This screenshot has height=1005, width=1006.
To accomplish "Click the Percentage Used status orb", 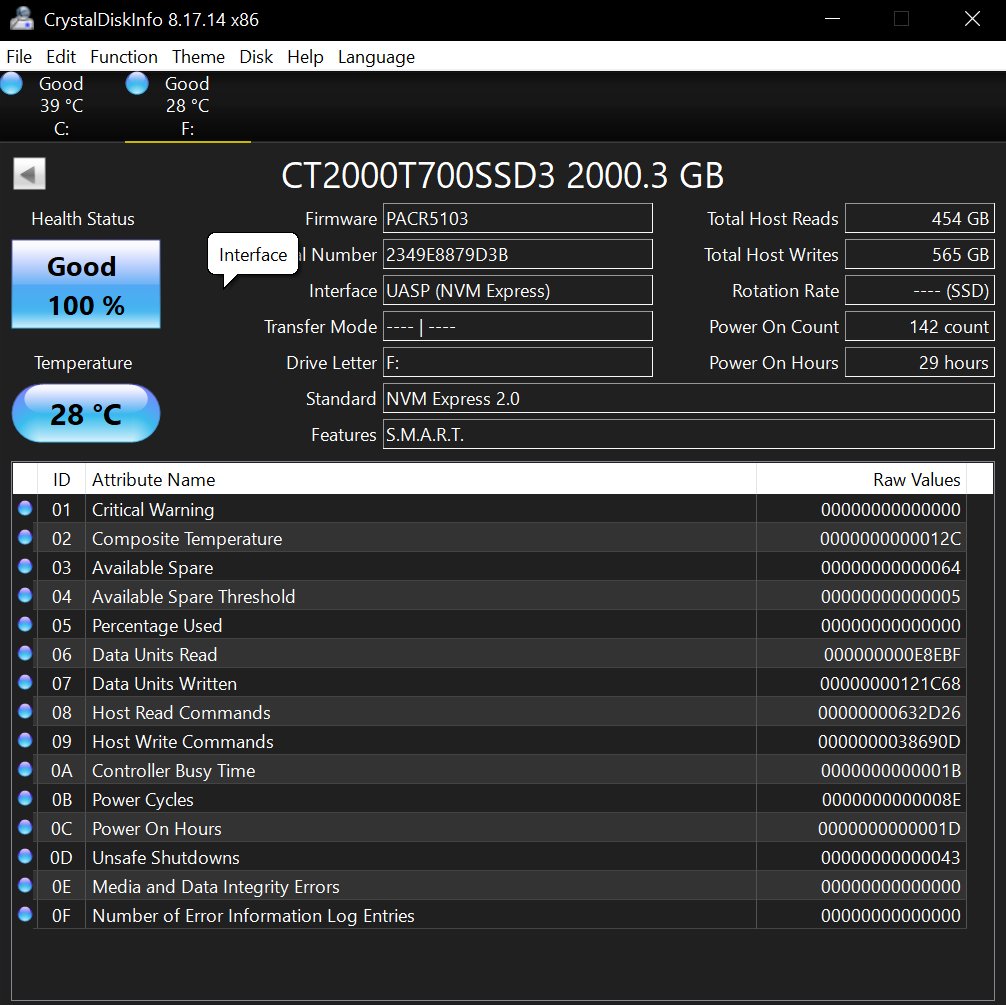I will [x=25, y=625].
